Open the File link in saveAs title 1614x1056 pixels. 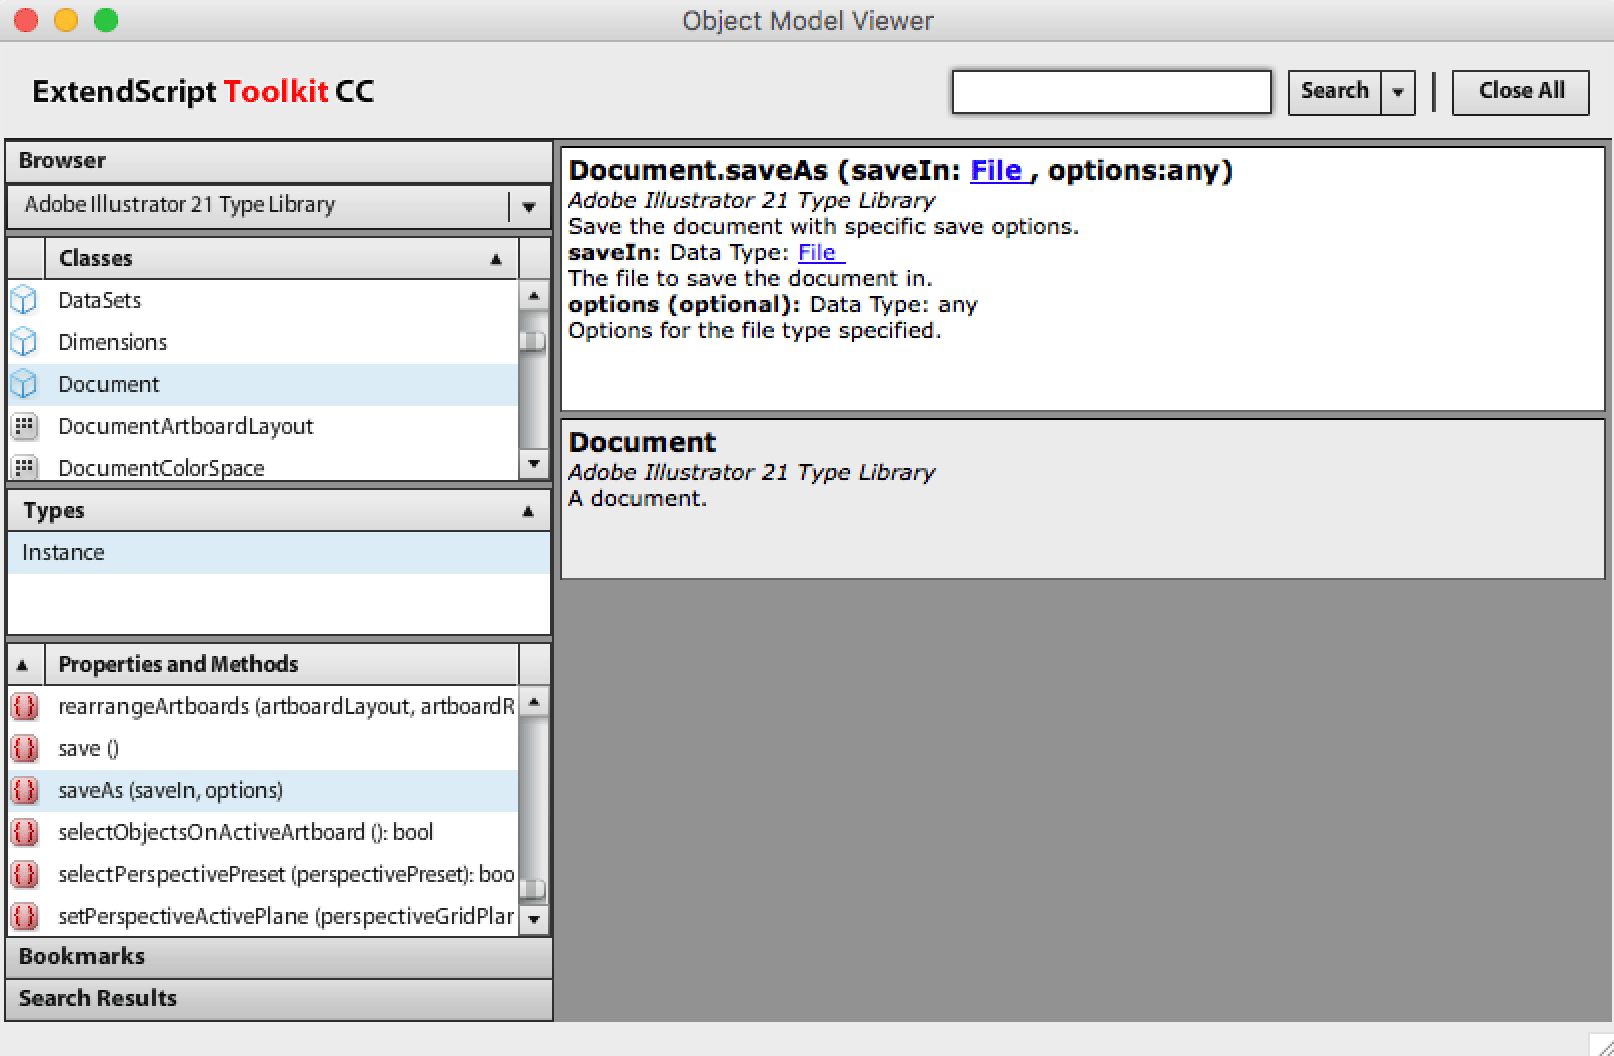999,171
